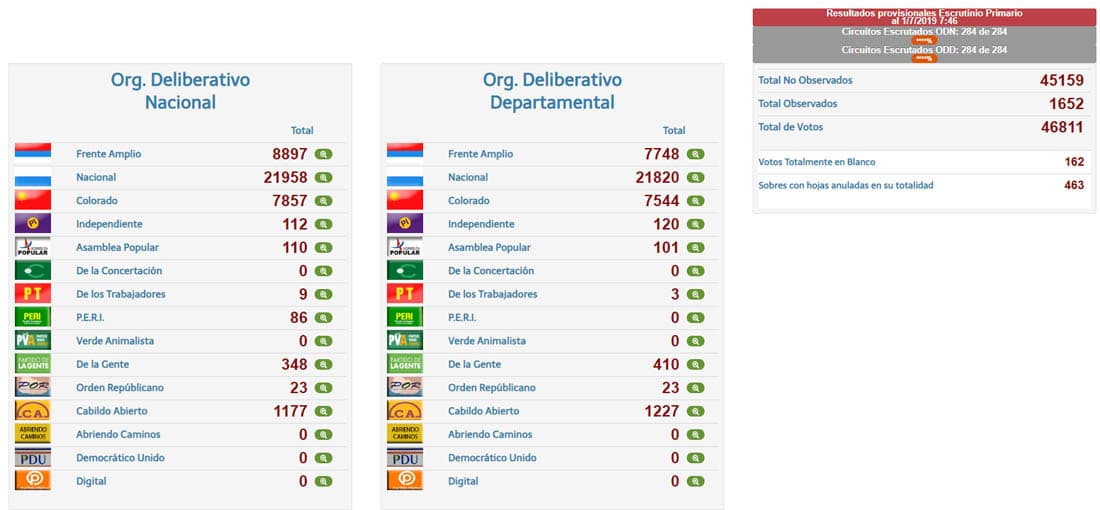
Task: Click ODN circuits progress bar
Action: 924,40
